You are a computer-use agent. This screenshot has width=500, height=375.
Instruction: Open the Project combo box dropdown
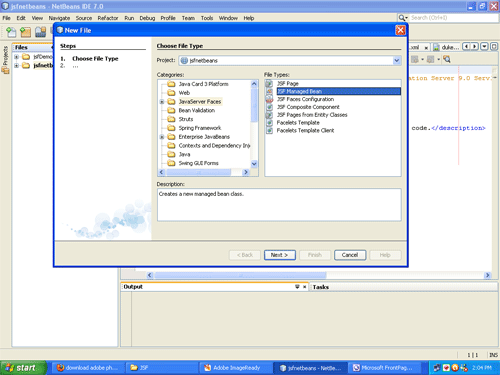point(396,60)
